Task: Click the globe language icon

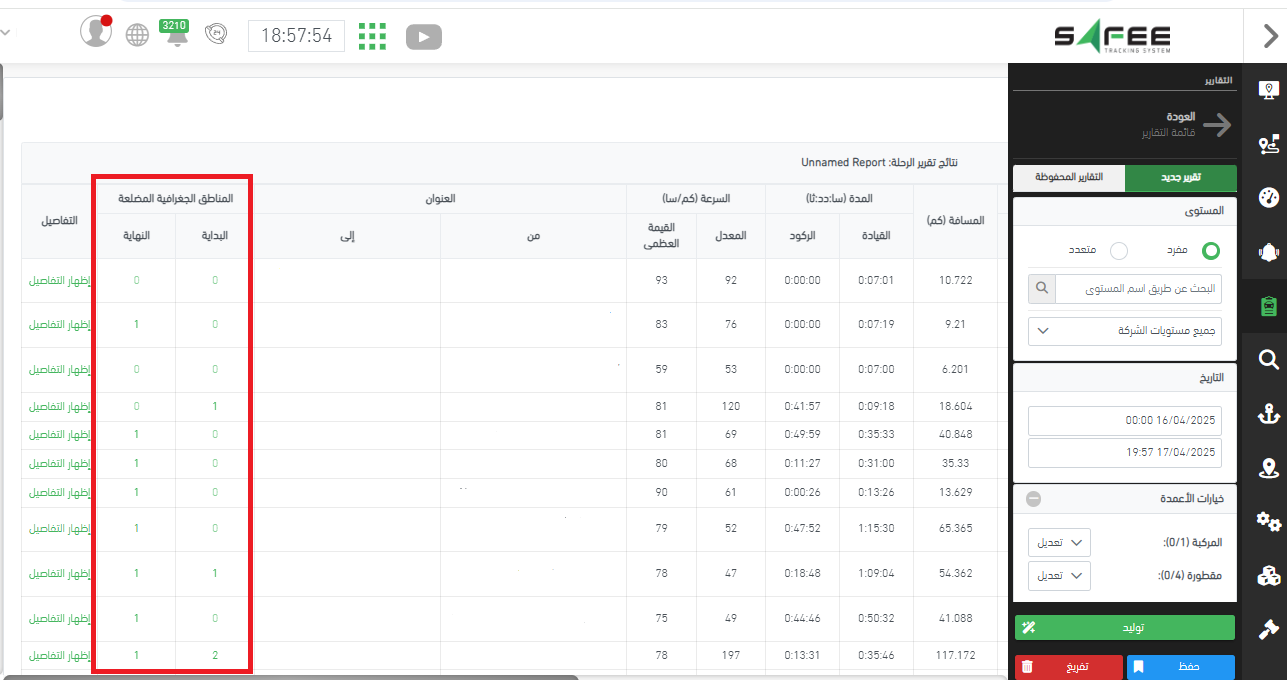Action: point(137,36)
